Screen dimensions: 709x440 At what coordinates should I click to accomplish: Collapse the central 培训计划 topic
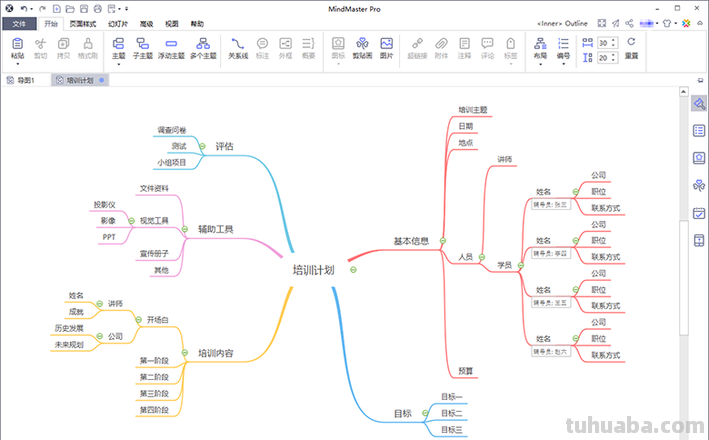point(353,270)
